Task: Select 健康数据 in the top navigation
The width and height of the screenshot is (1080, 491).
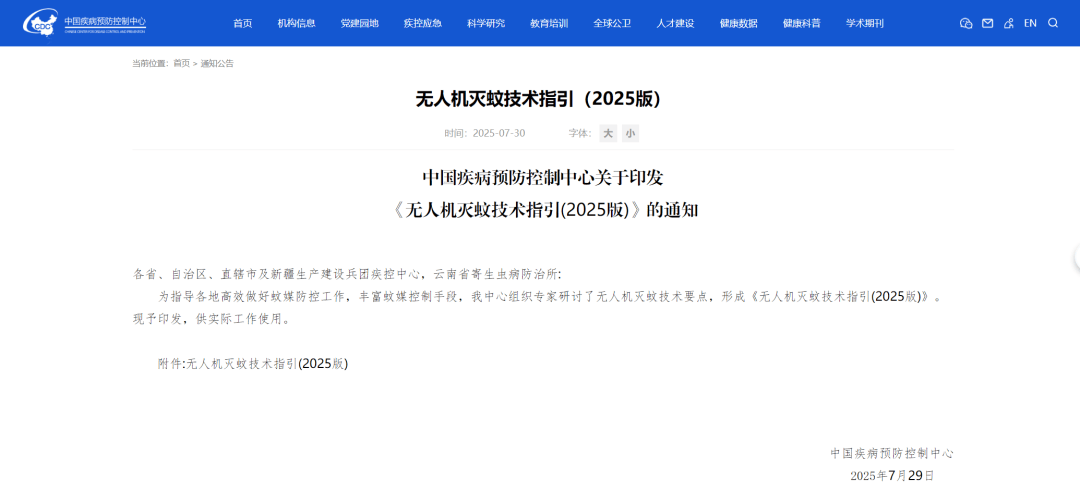Action: click(738, 23)
